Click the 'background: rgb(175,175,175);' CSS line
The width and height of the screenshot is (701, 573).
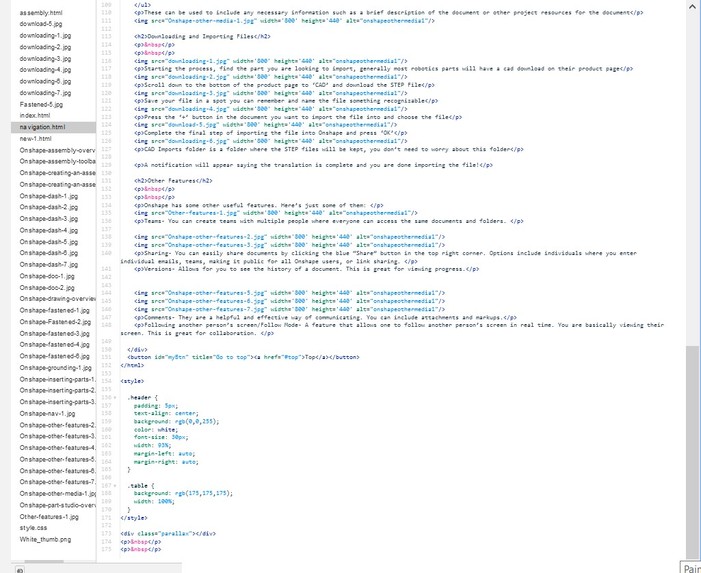[183, 493]
